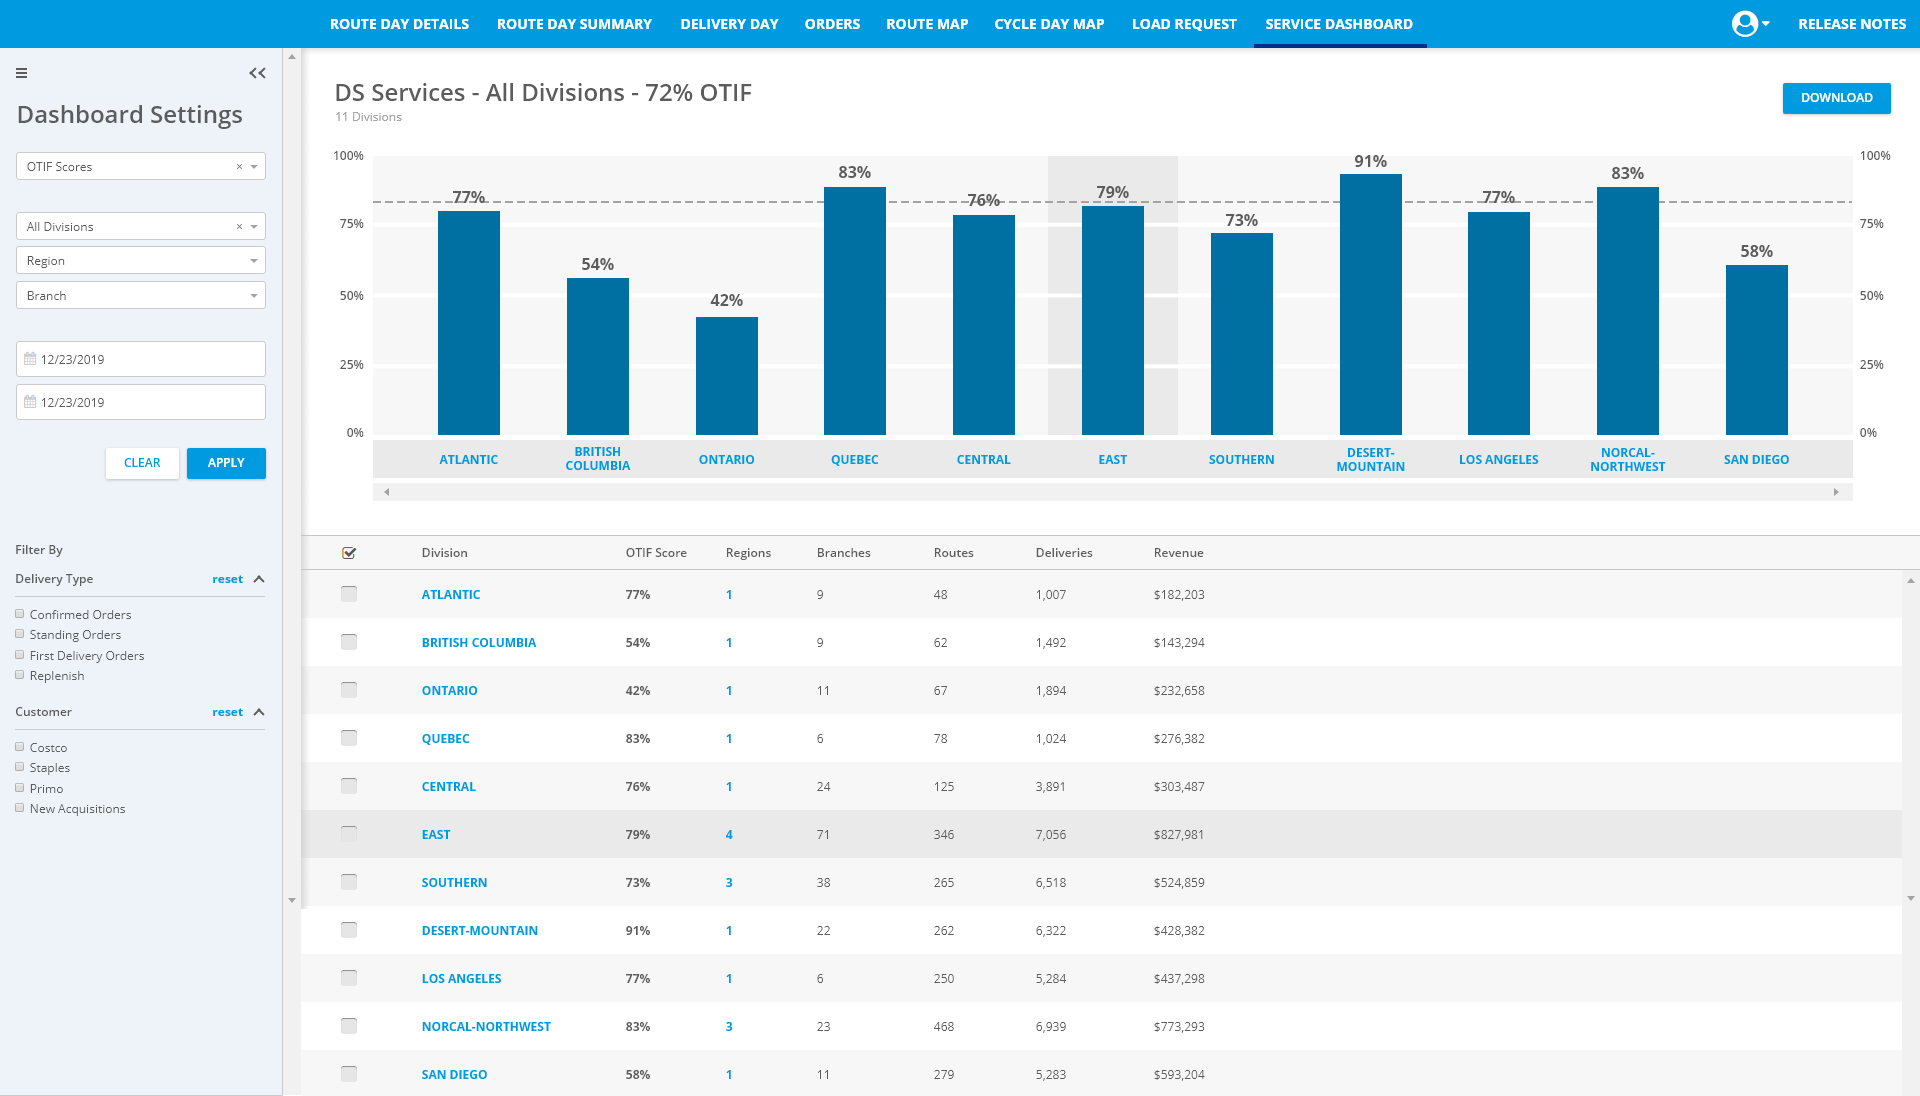Open the Cycle Day Map tab
Viewport: 1920px width, 1096px height.
point(1049,23)
